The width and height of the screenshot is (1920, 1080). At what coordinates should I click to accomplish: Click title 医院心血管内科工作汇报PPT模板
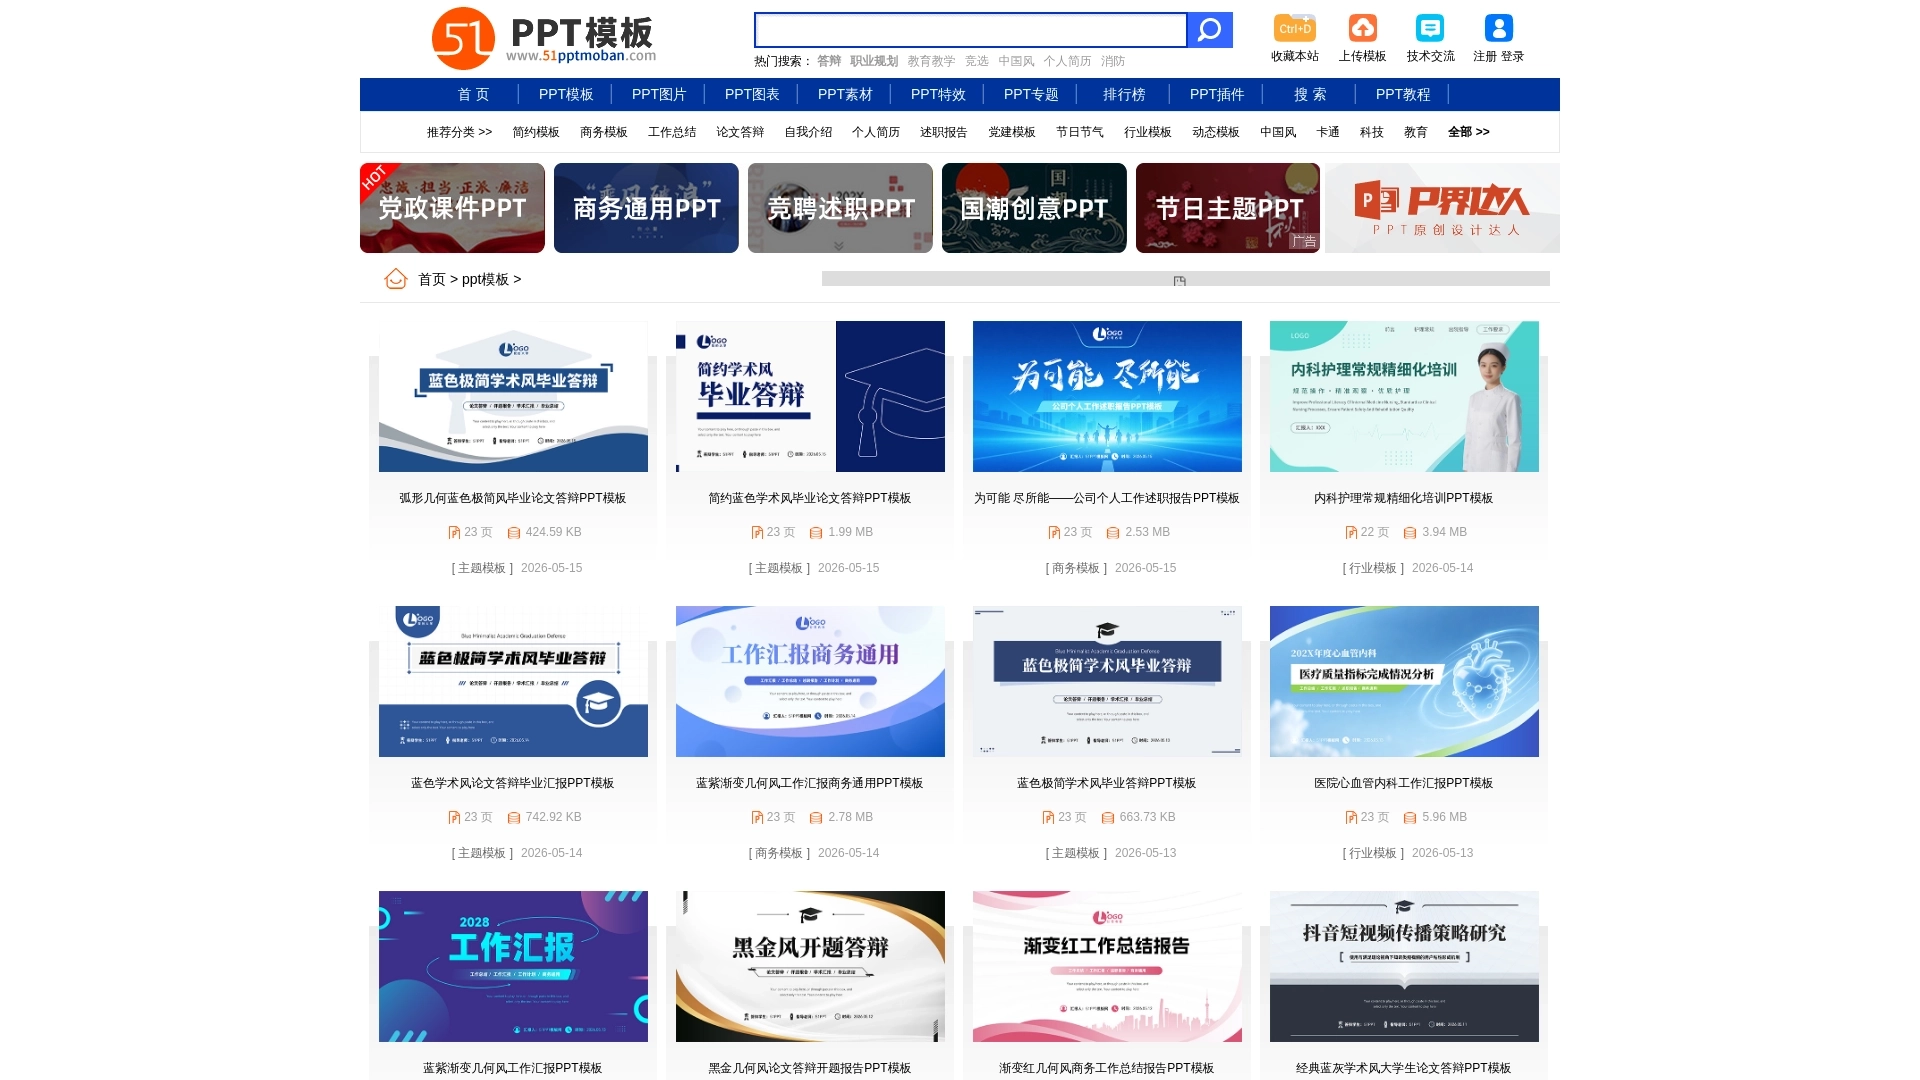pyautogui.click(x=1403, y=783)
